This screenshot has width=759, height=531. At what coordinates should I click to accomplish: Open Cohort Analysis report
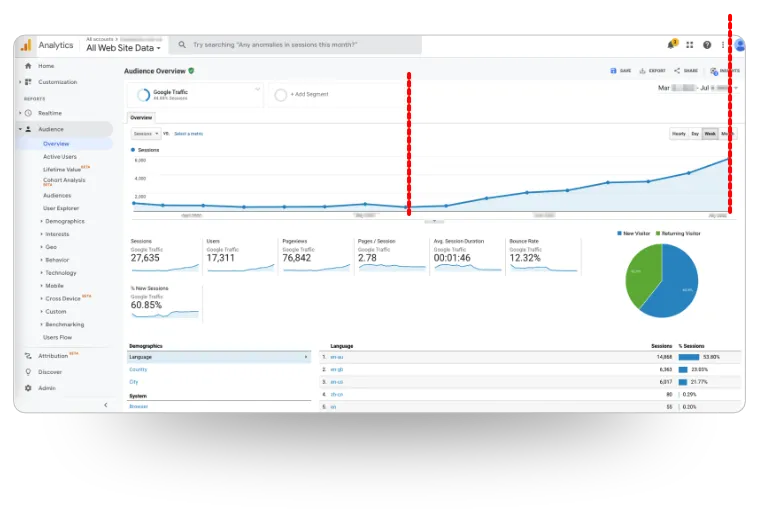click(x=64, y=180)
